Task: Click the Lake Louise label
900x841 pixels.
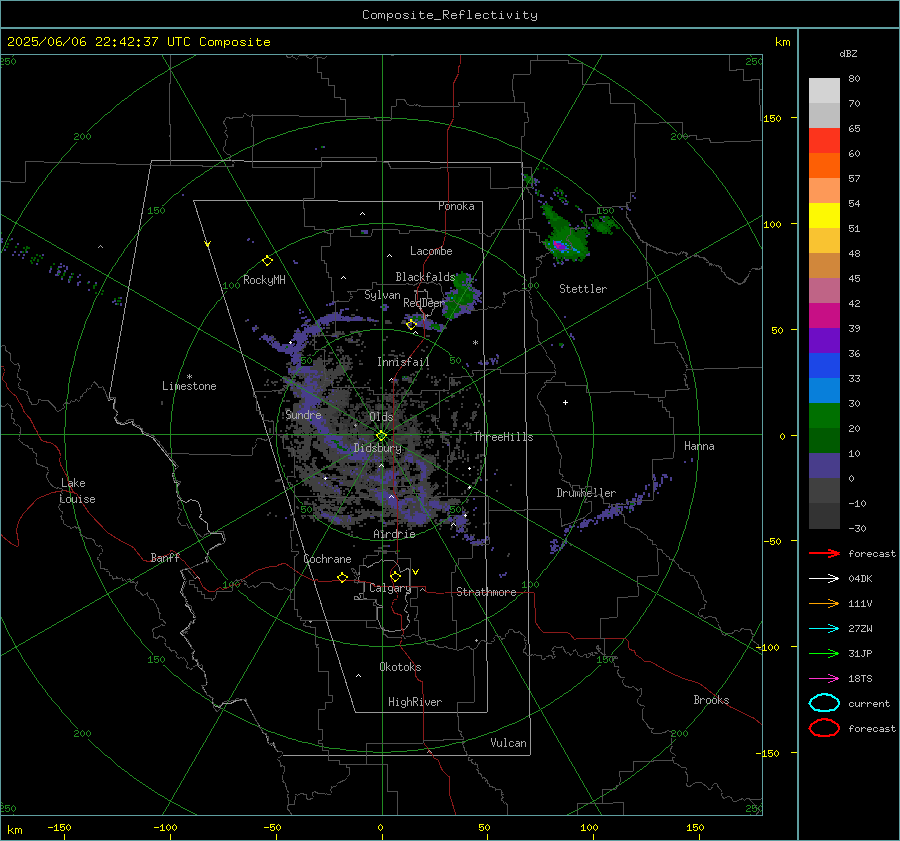Action: coord(77,491)
